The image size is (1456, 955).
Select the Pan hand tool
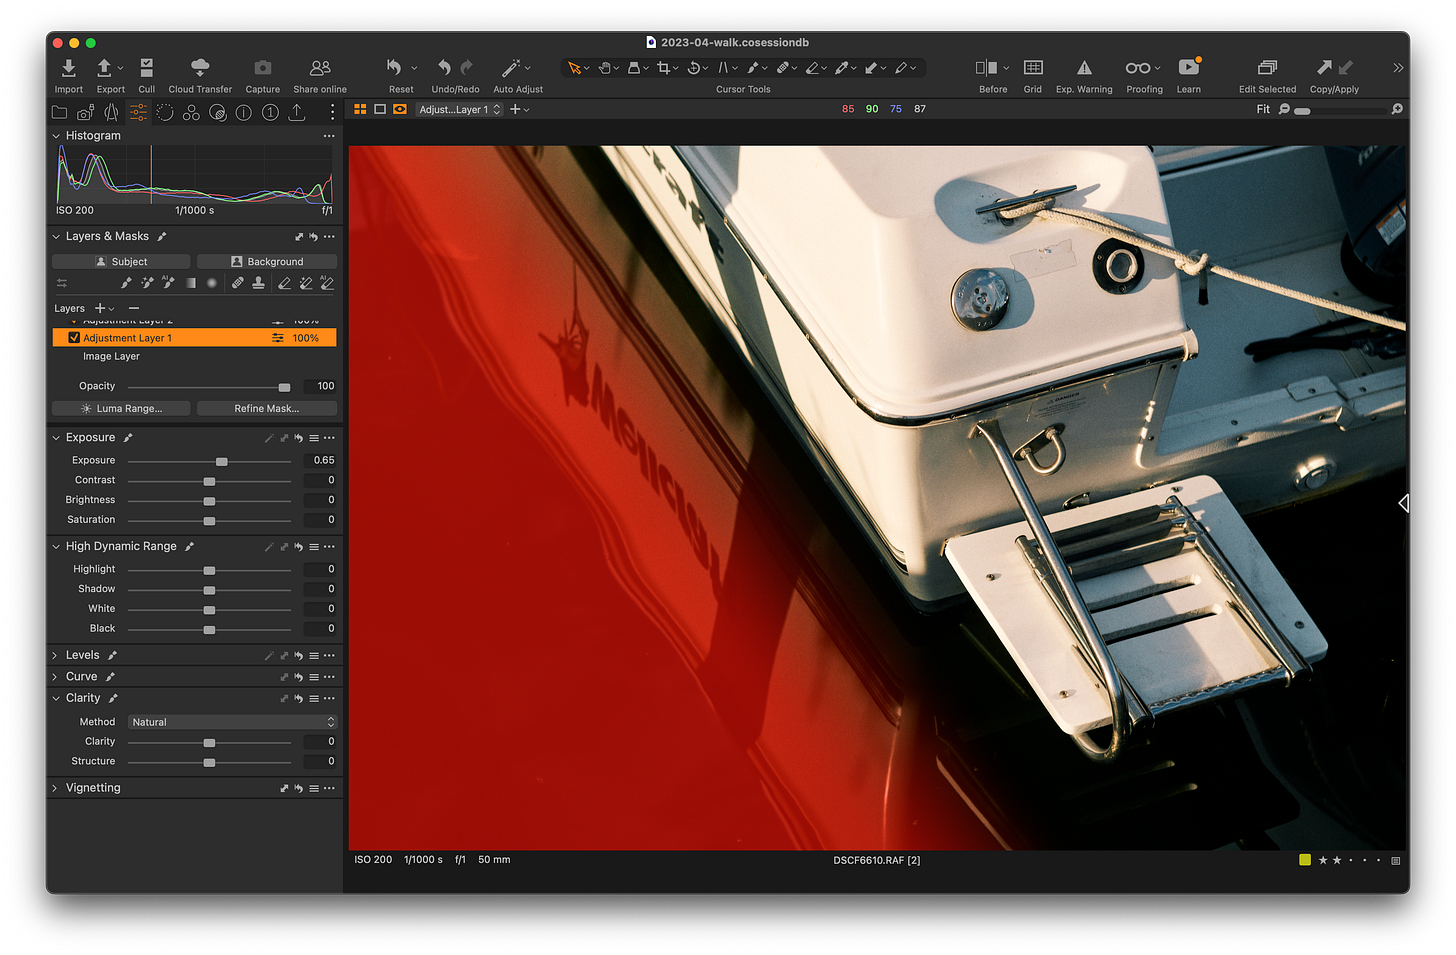click(607, 67)
